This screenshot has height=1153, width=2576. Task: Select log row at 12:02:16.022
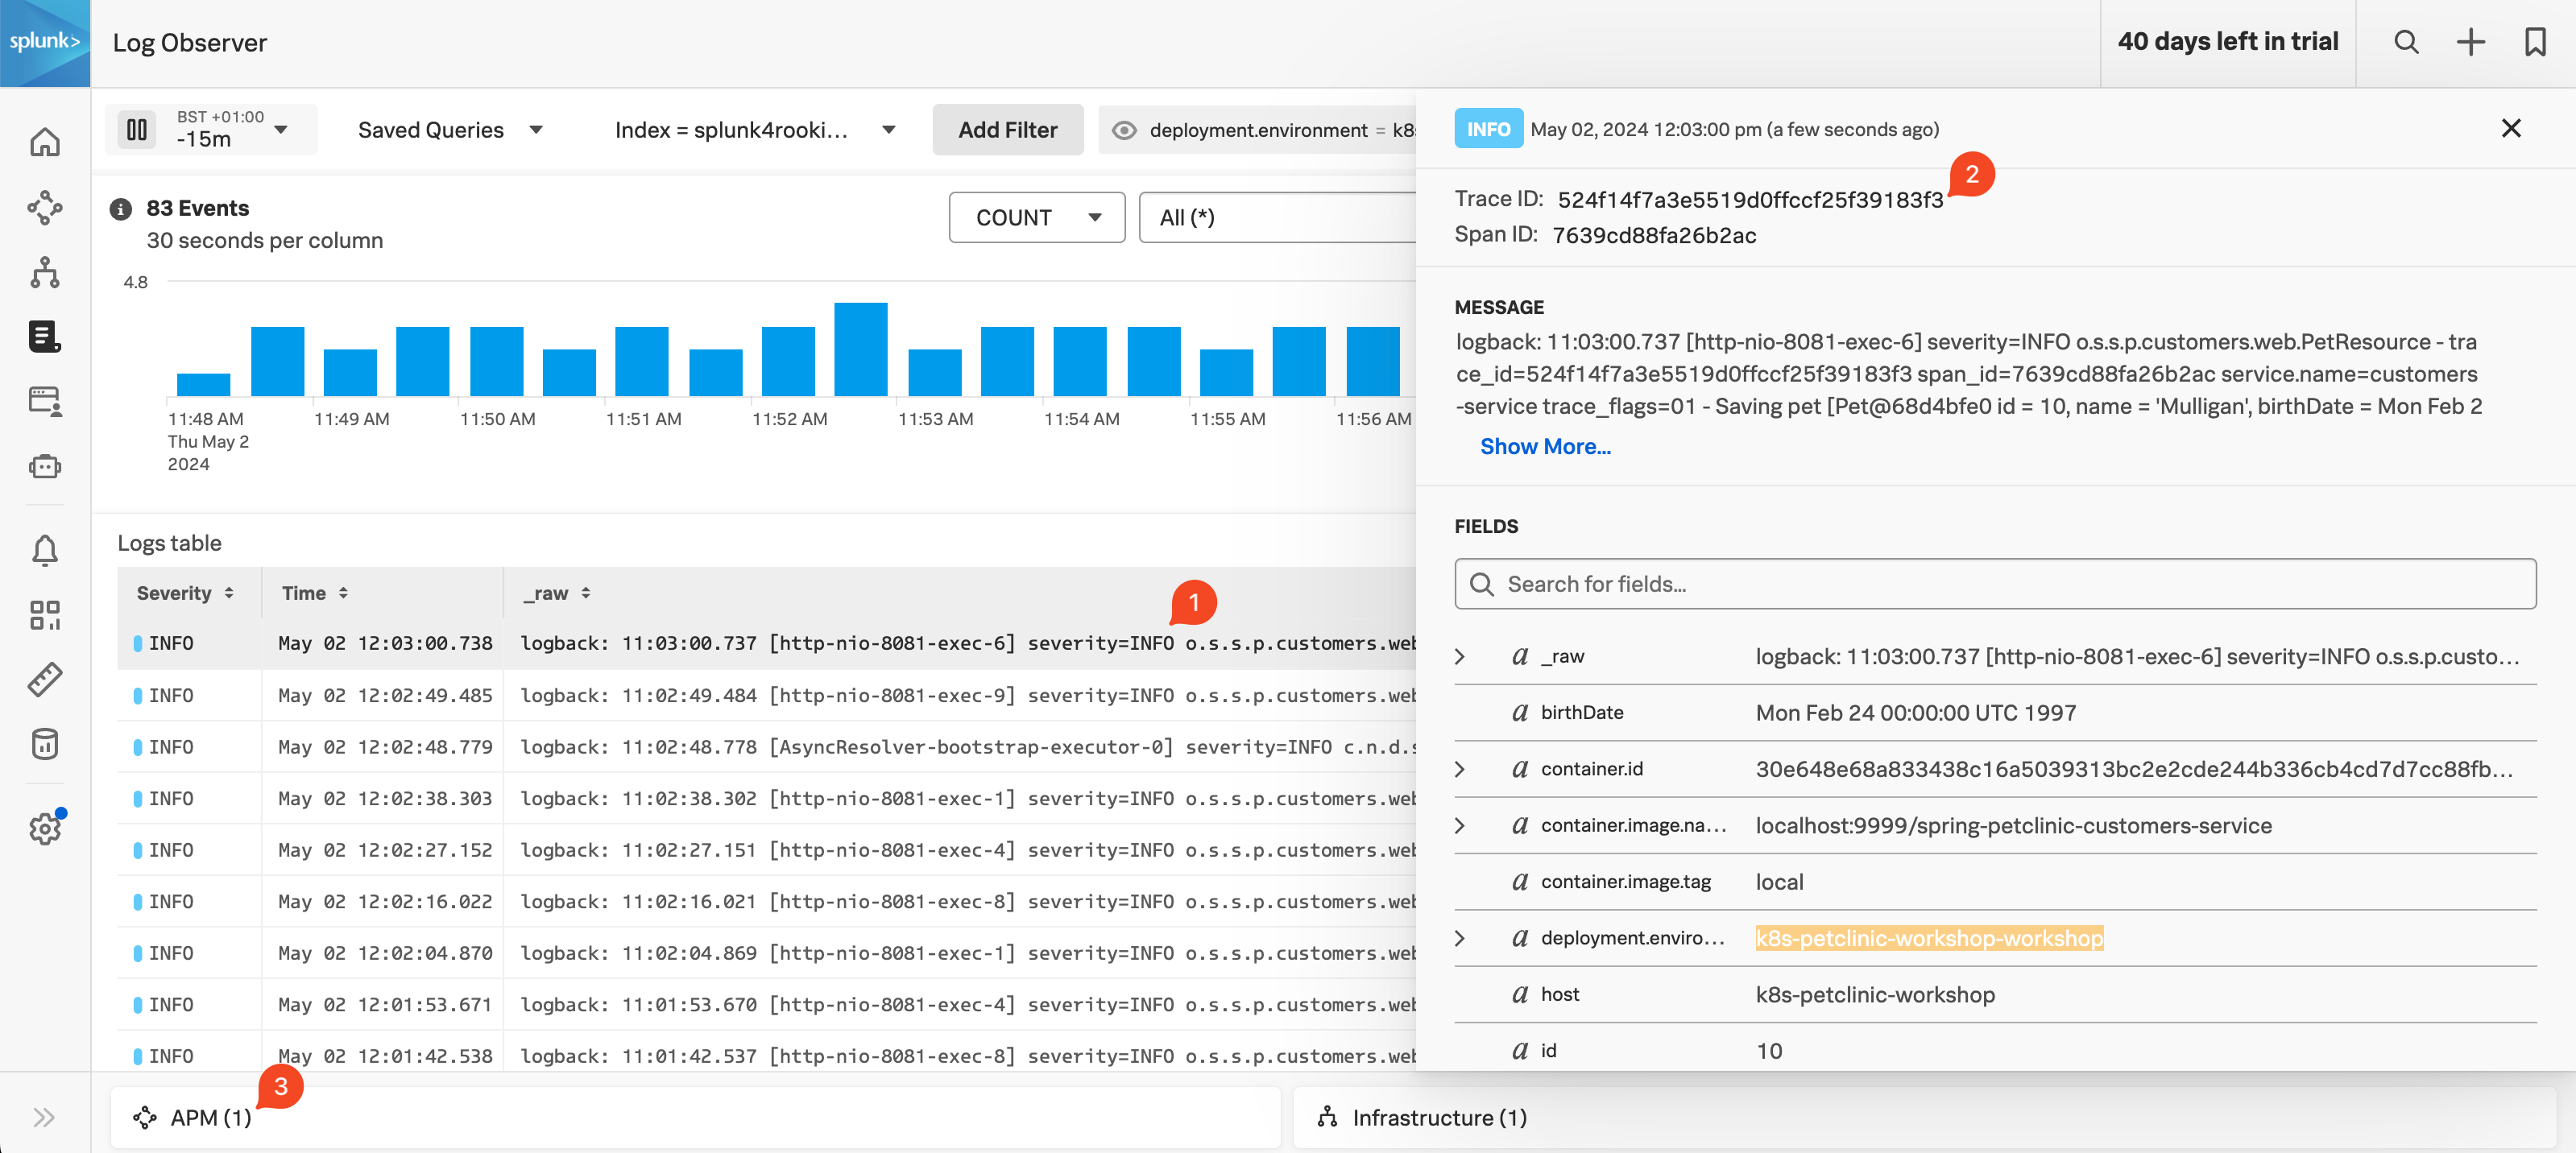tap(766, 901)
